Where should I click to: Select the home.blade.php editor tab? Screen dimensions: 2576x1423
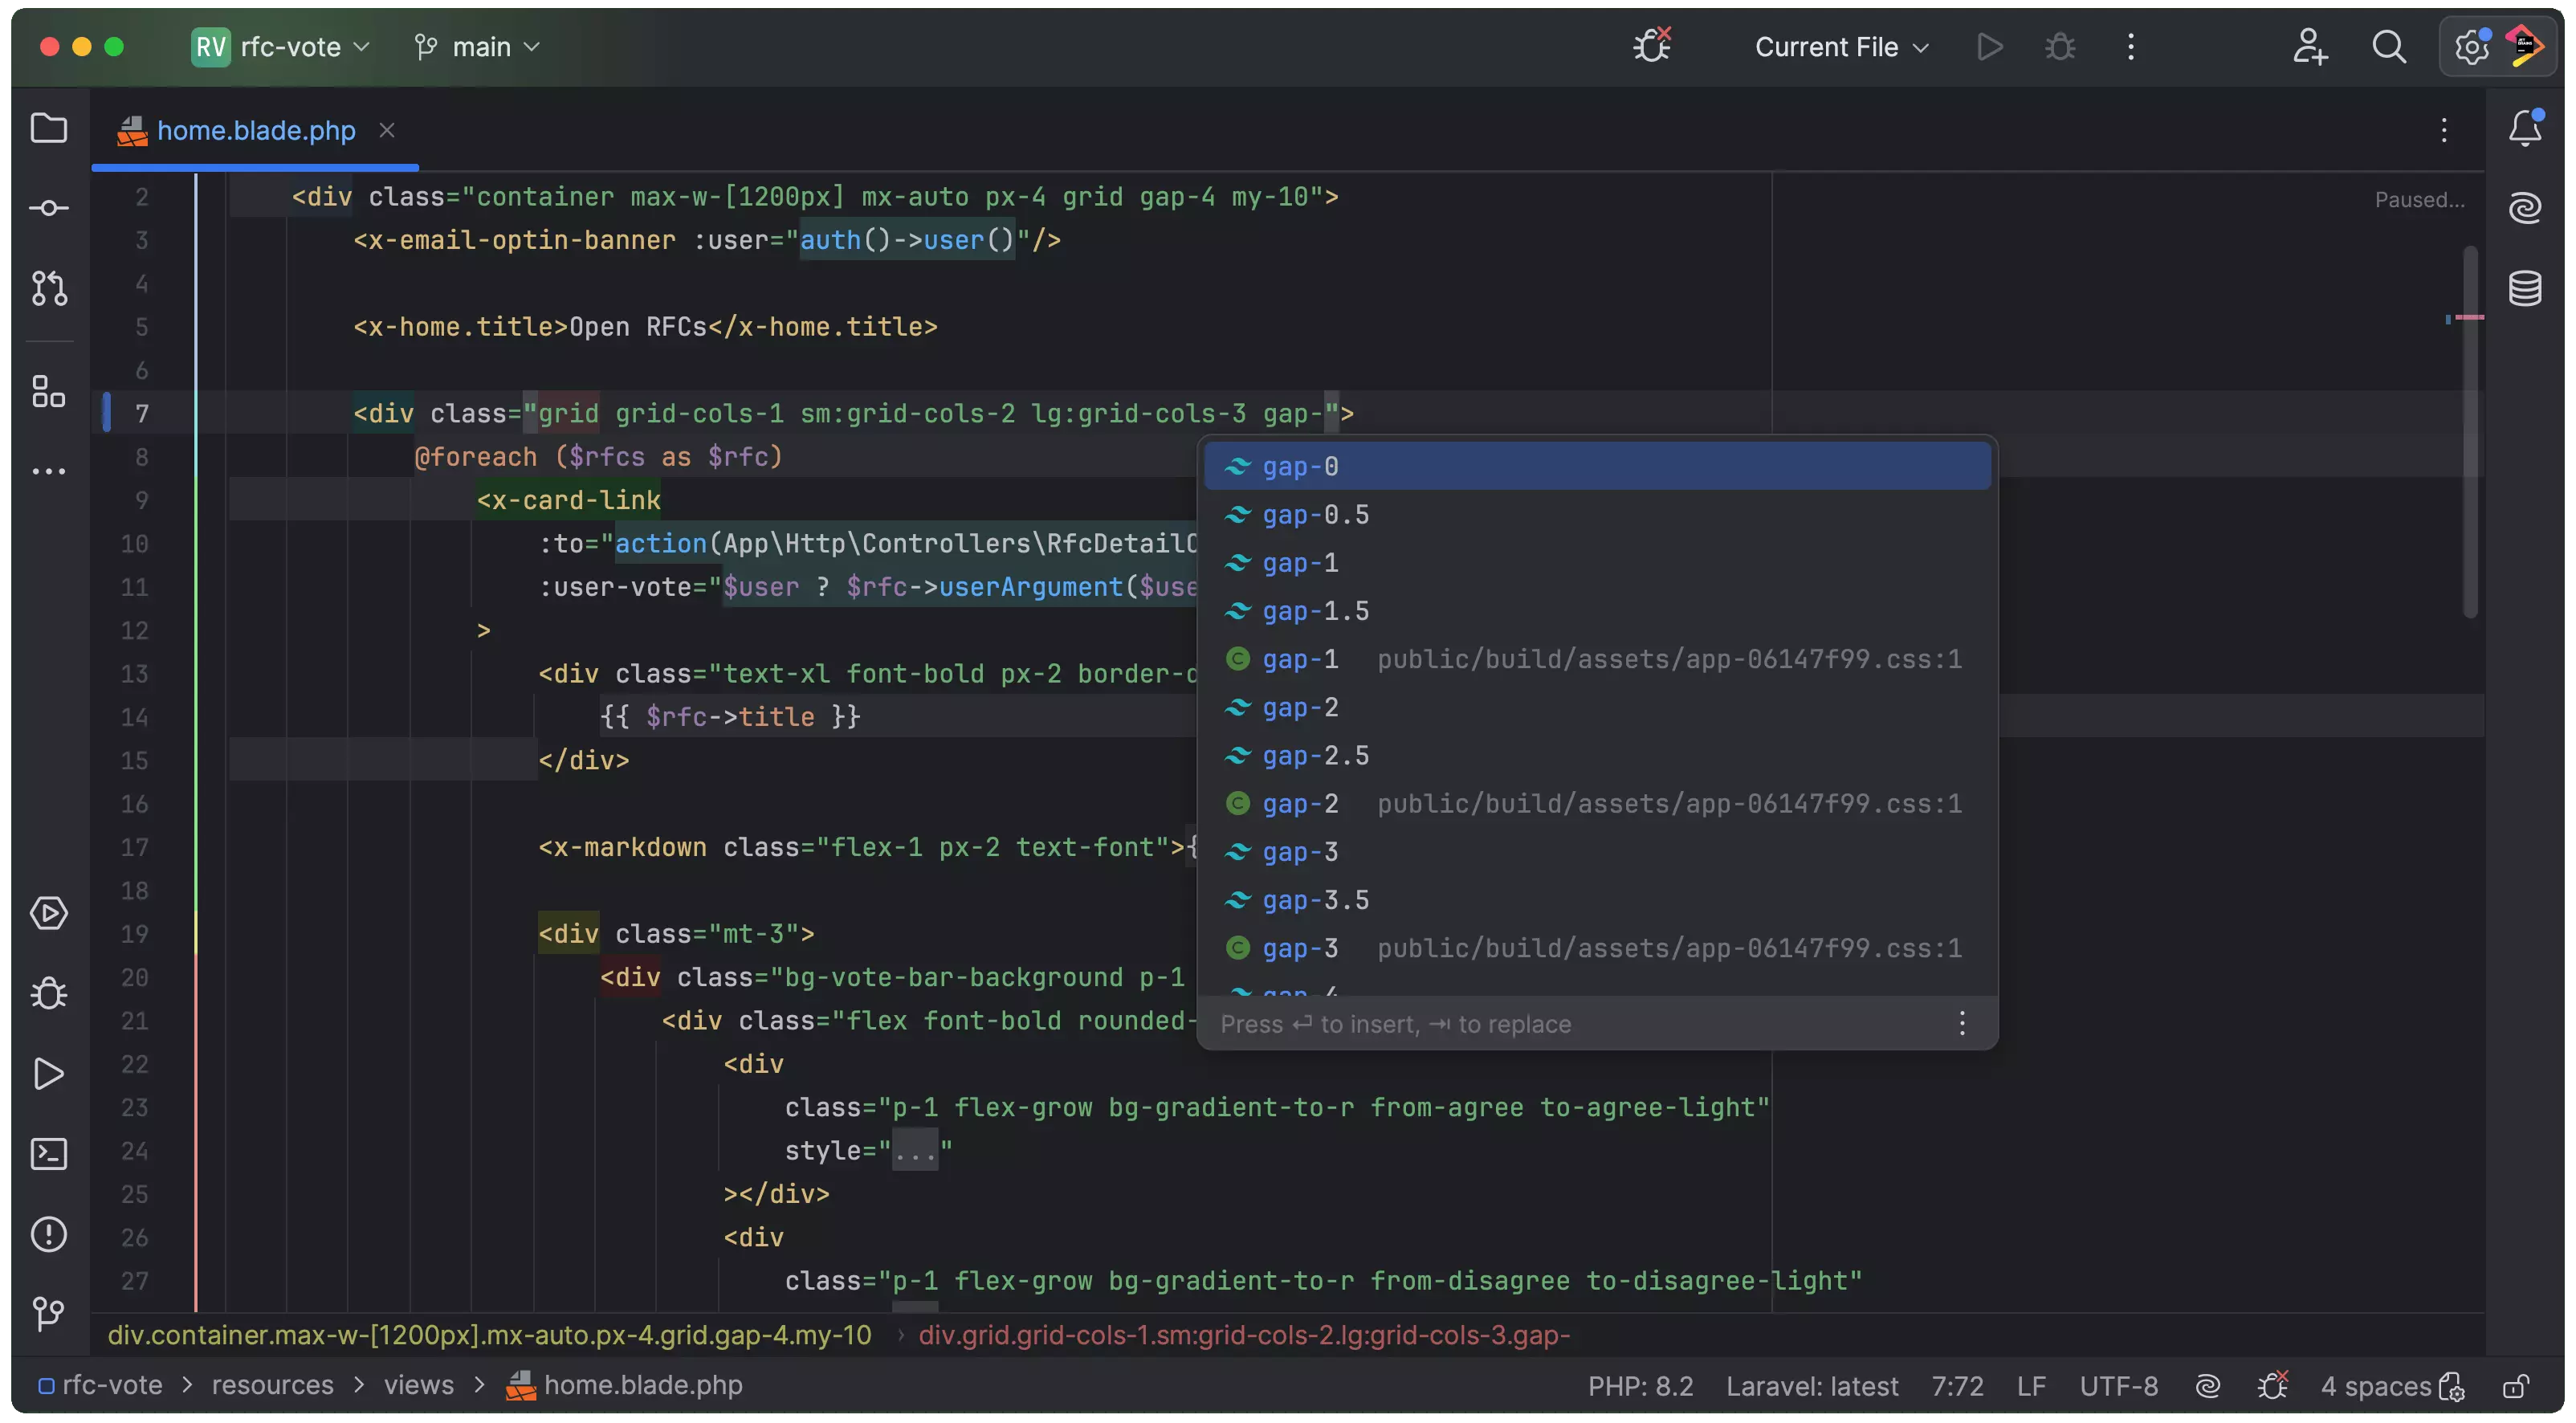255,130
